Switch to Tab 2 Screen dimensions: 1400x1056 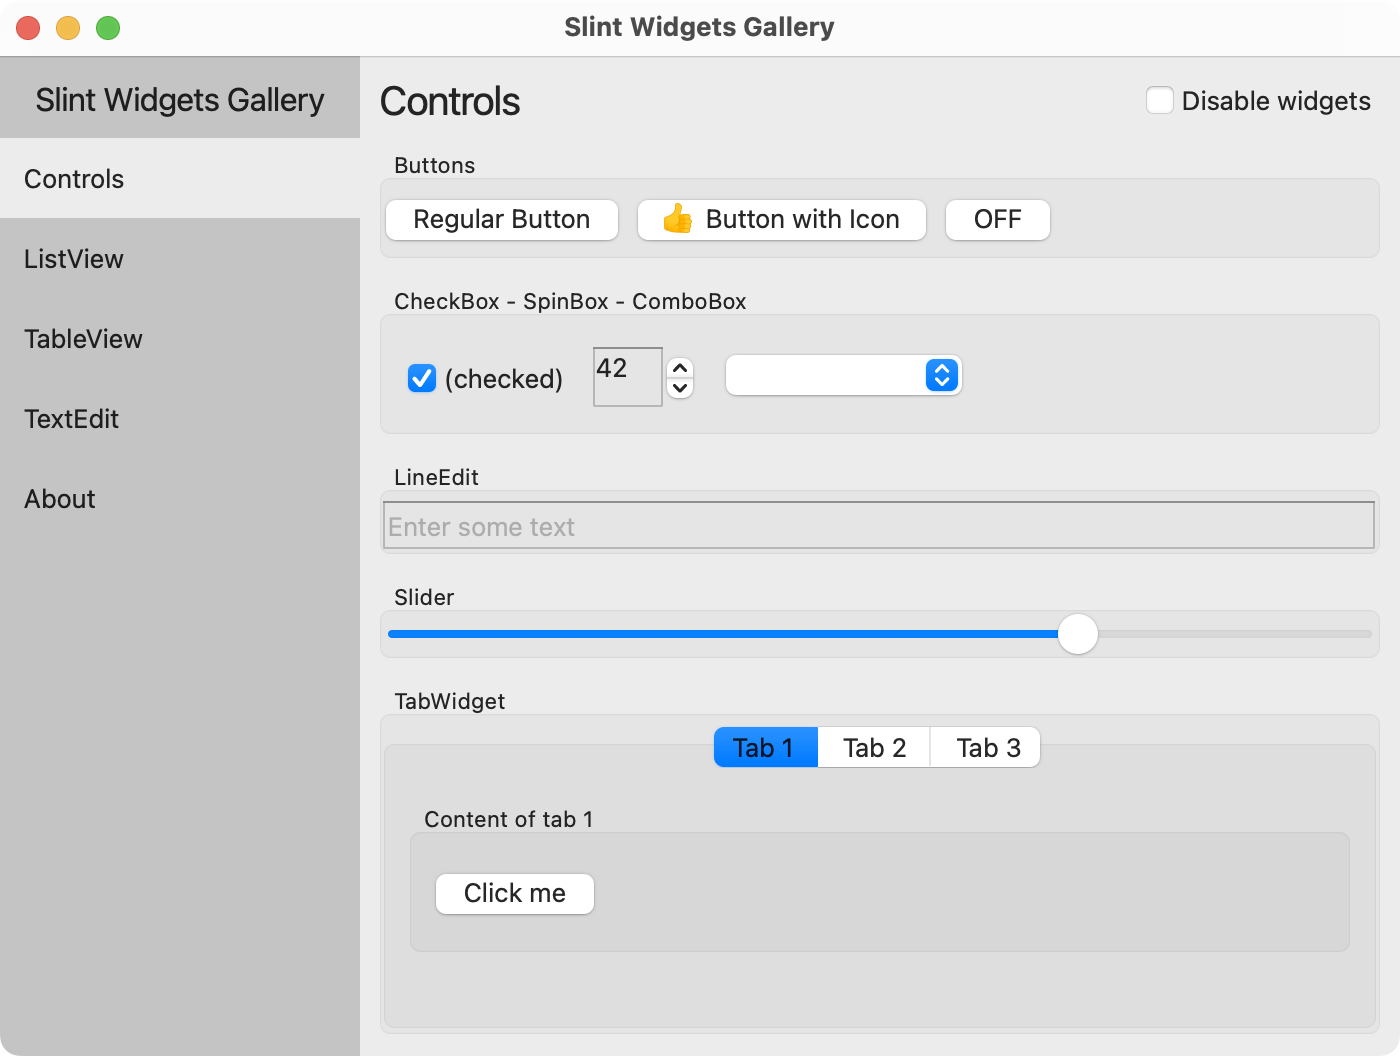click(x=873, y=747)
